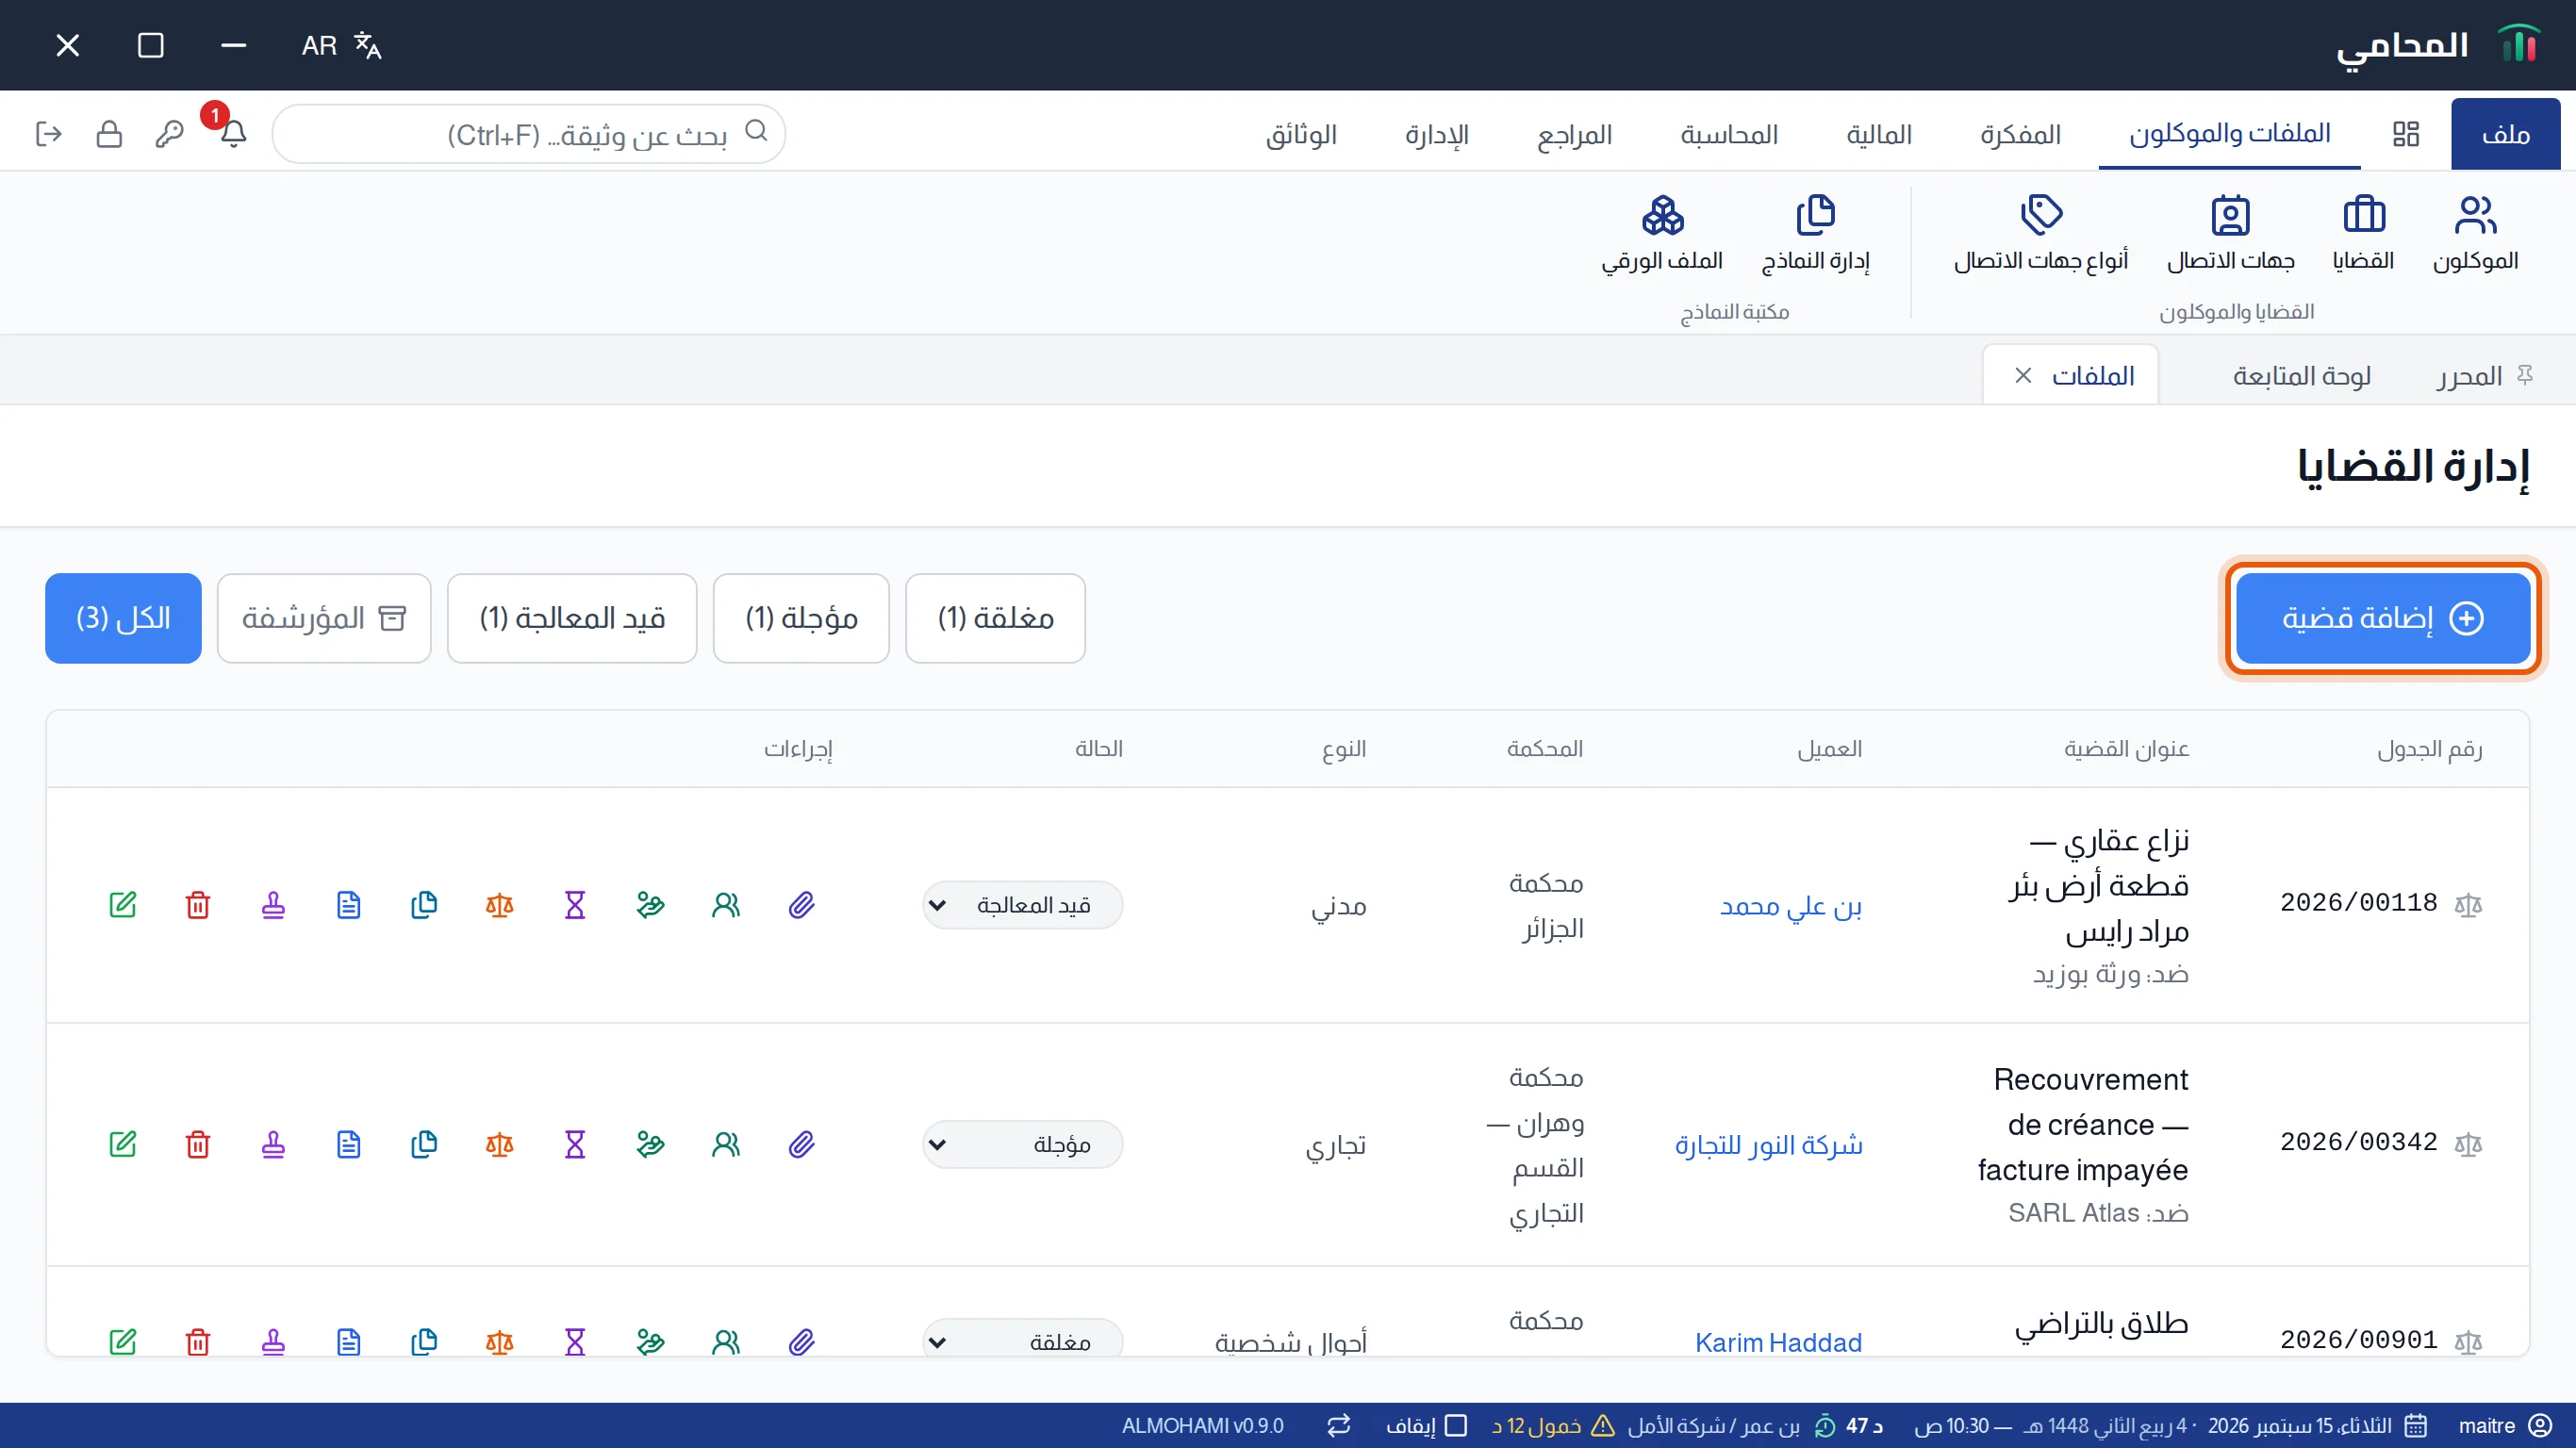Image resolution: width=2576 pixels, height=1448 pixels.
Task: Open document icon for case 2026/00118
Action: [x=349, y=905]
